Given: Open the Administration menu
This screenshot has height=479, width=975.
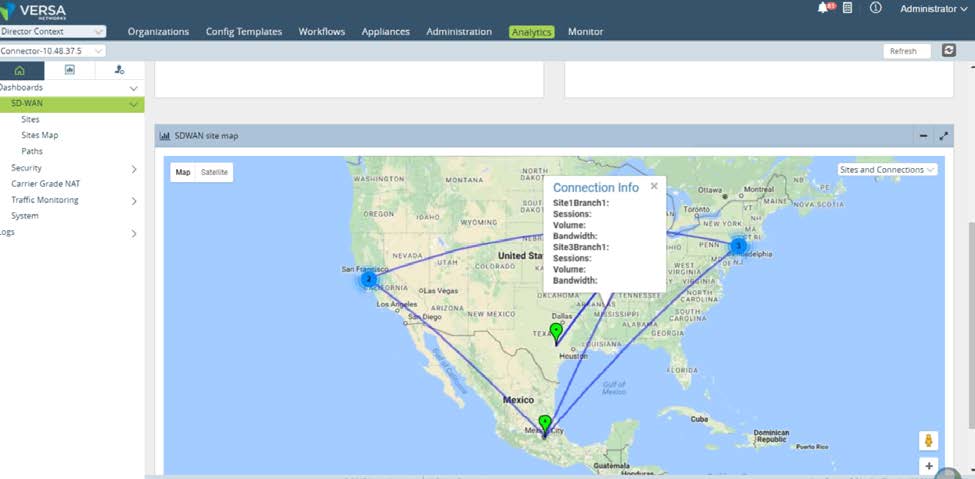Looking at the screenshot, I should tap(459, 32).
